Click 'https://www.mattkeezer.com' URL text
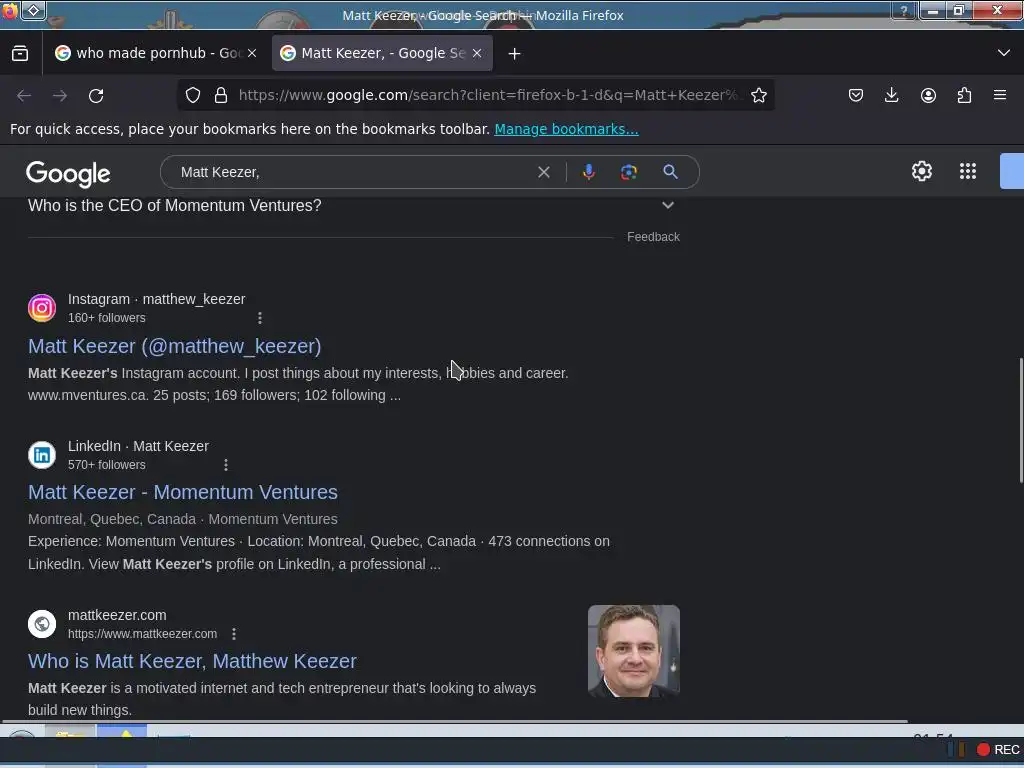 point(142,634)
